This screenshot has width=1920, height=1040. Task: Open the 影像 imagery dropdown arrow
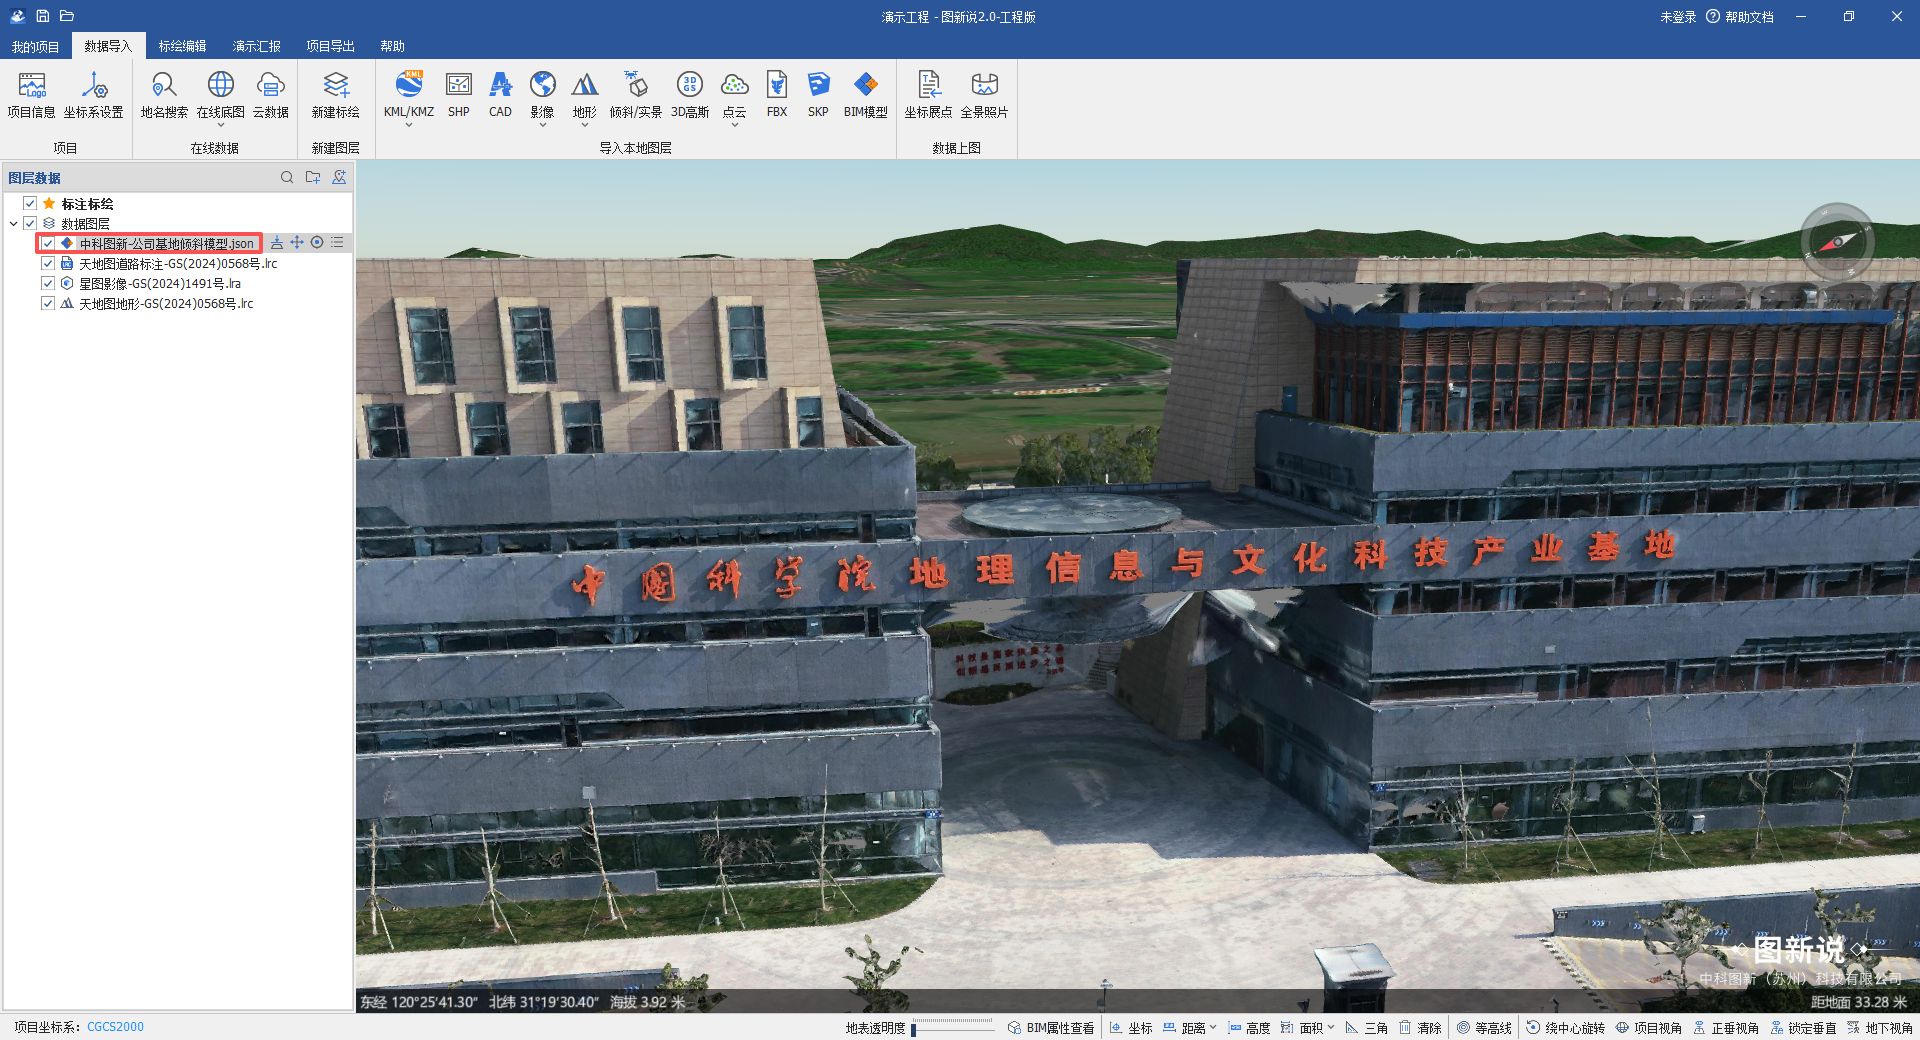(543, 125)
